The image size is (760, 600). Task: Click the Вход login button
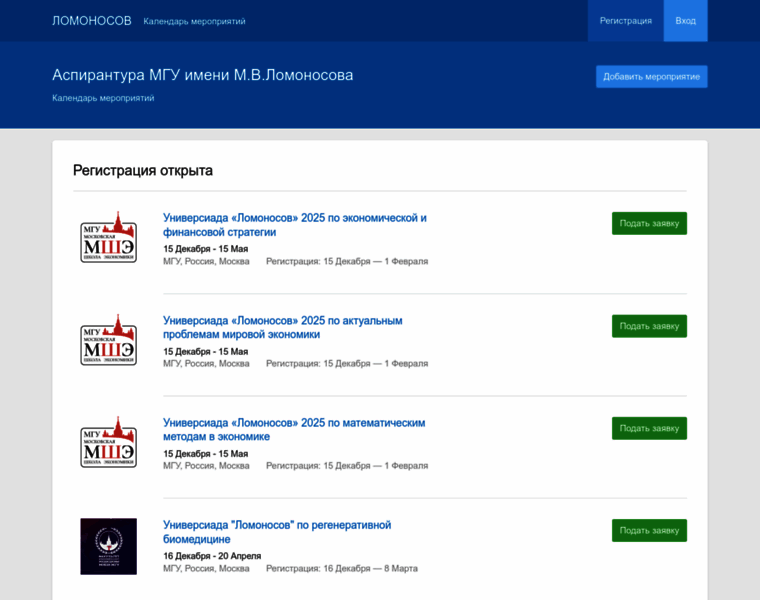tap(685, 21)
